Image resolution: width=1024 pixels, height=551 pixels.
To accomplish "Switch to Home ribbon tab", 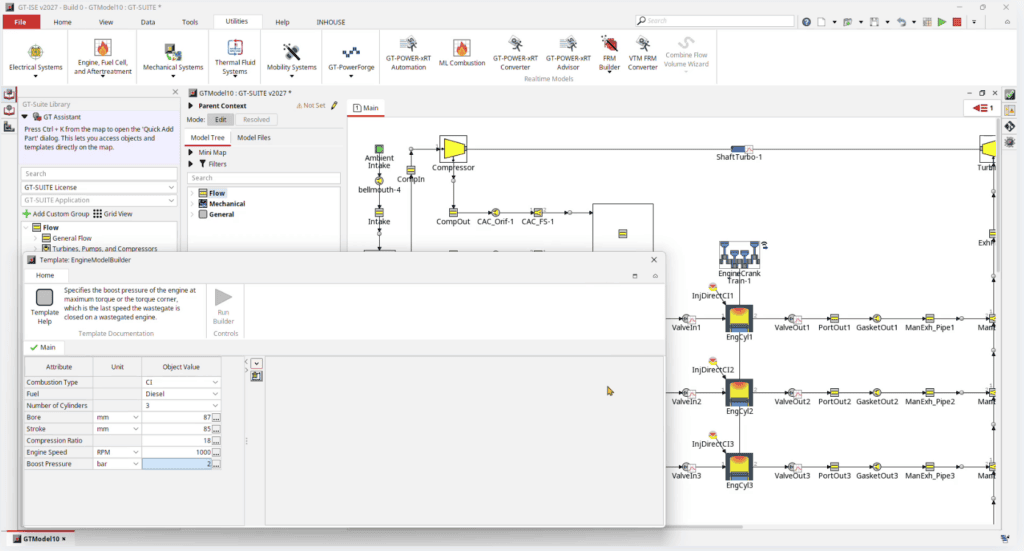I will (63, 22).
